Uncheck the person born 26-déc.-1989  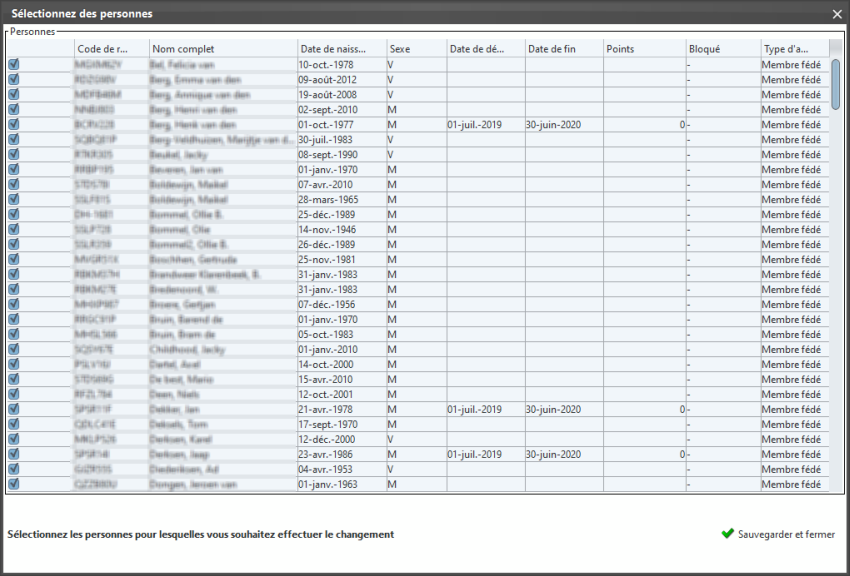[x=14, y=244]
